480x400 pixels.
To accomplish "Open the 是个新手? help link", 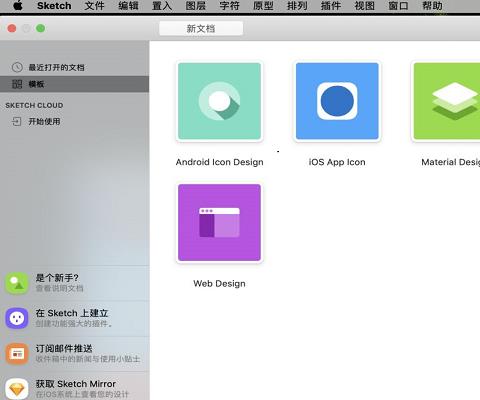I will [57, 278].
